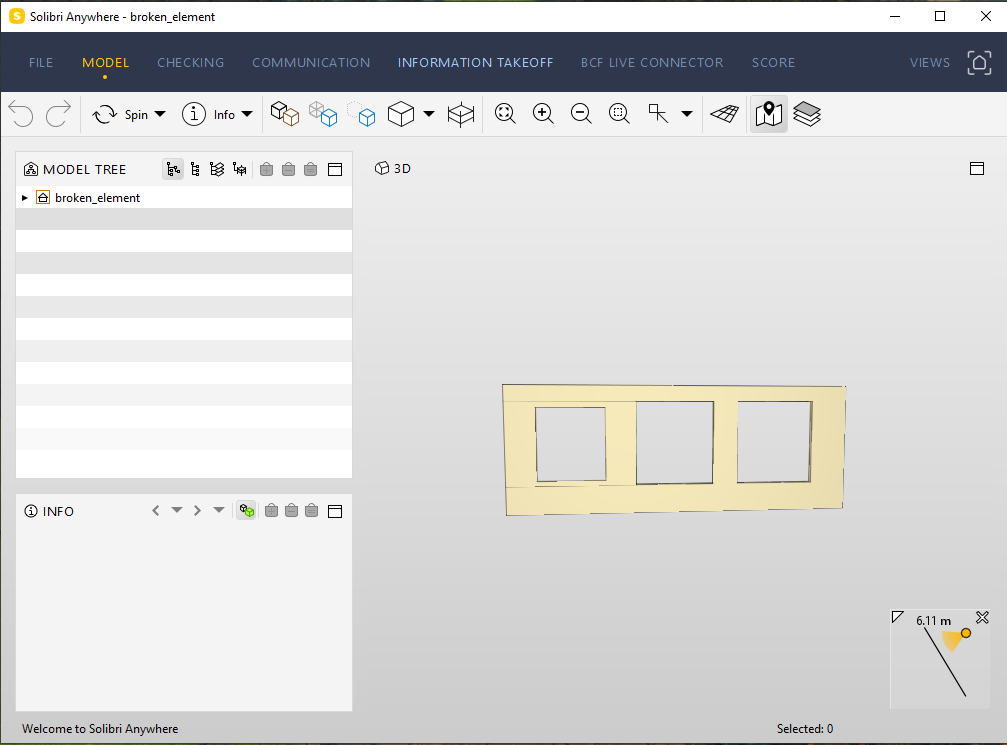Click the 6.11 m distance label
1007x745 pixels.
(x=933, y=620)
